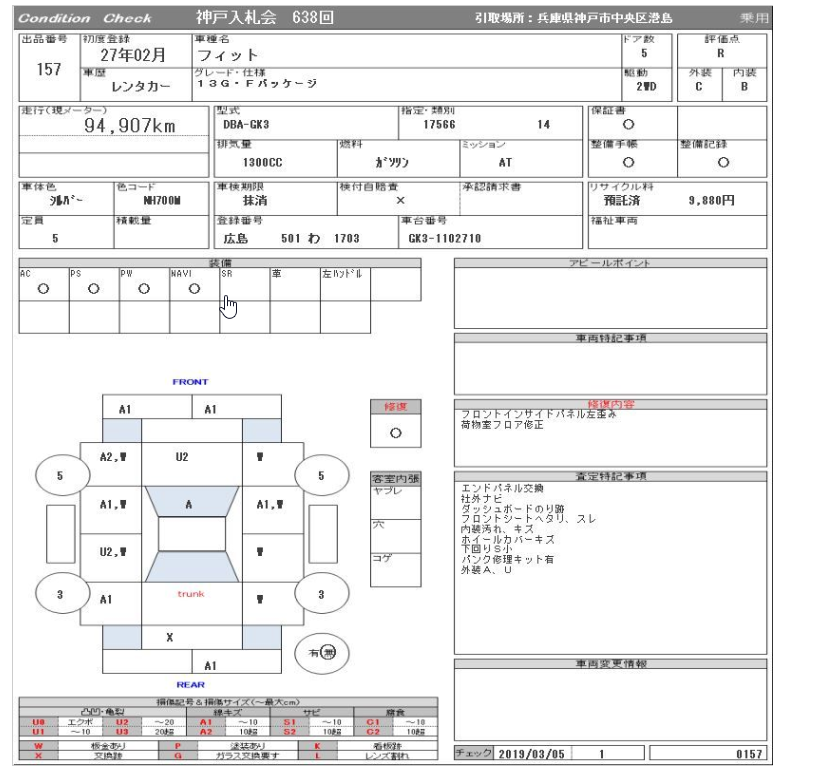Viewport: 815px width, 767px height.
Task: Select the windshield area labeled A
Action: [x=188, y=505]
